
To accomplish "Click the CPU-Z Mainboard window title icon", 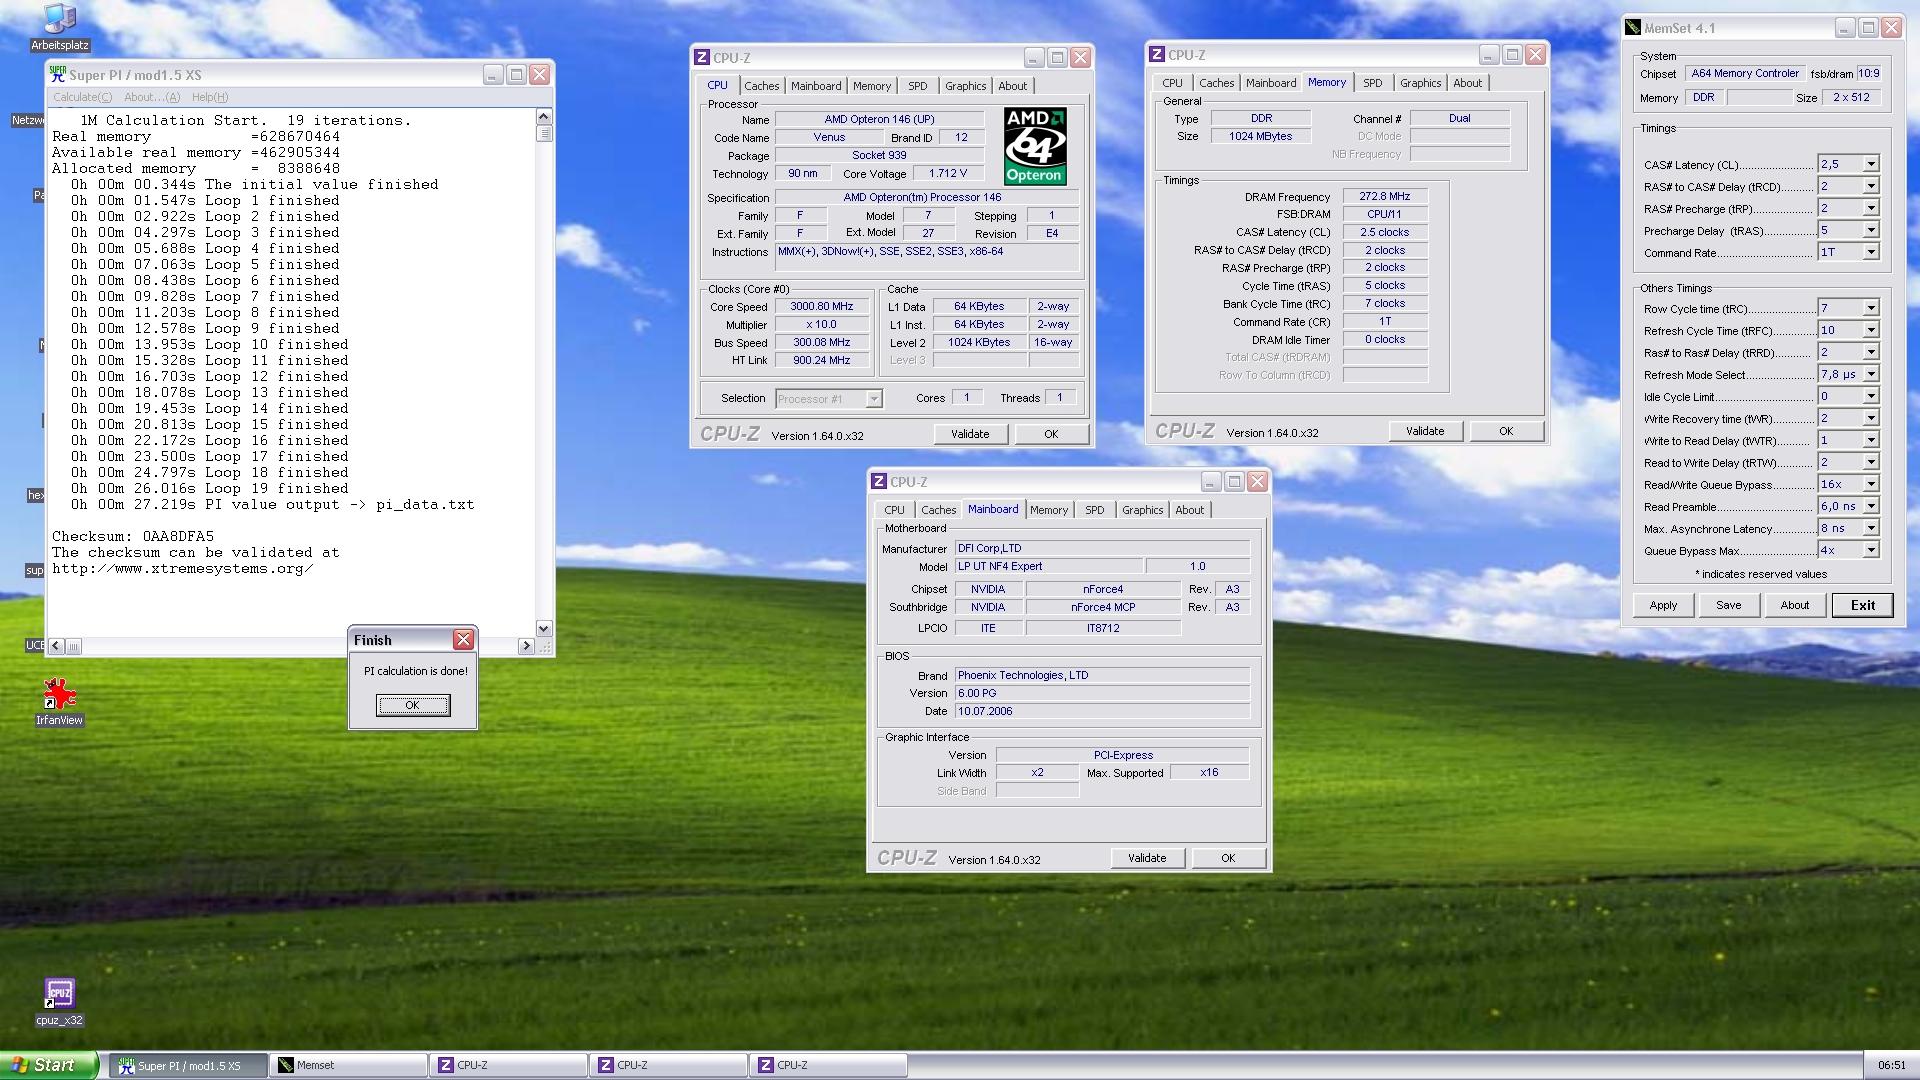I will point(879,482).
